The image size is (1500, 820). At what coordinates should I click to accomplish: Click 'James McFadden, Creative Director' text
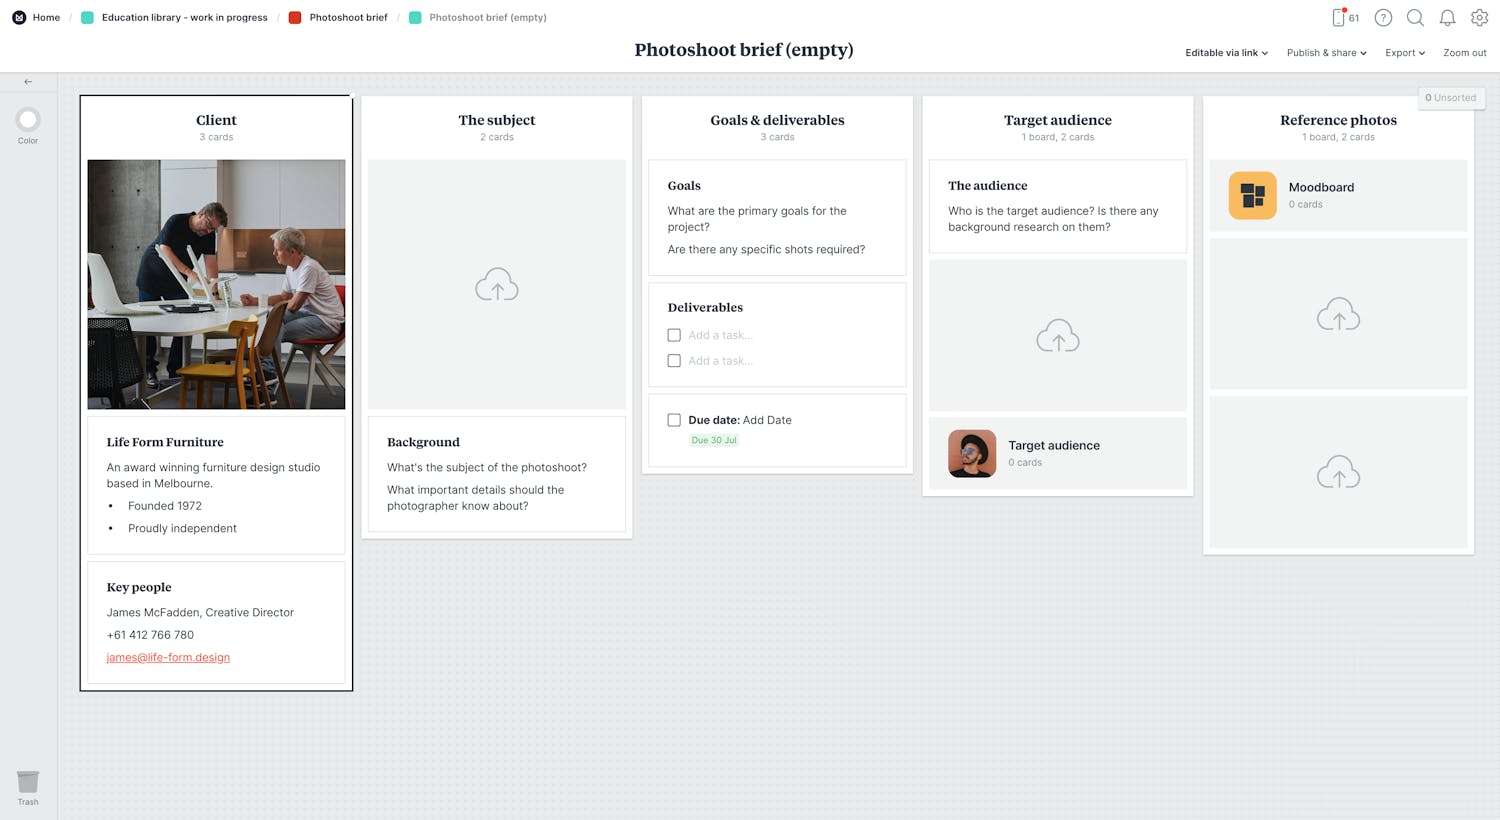point(200,612)
